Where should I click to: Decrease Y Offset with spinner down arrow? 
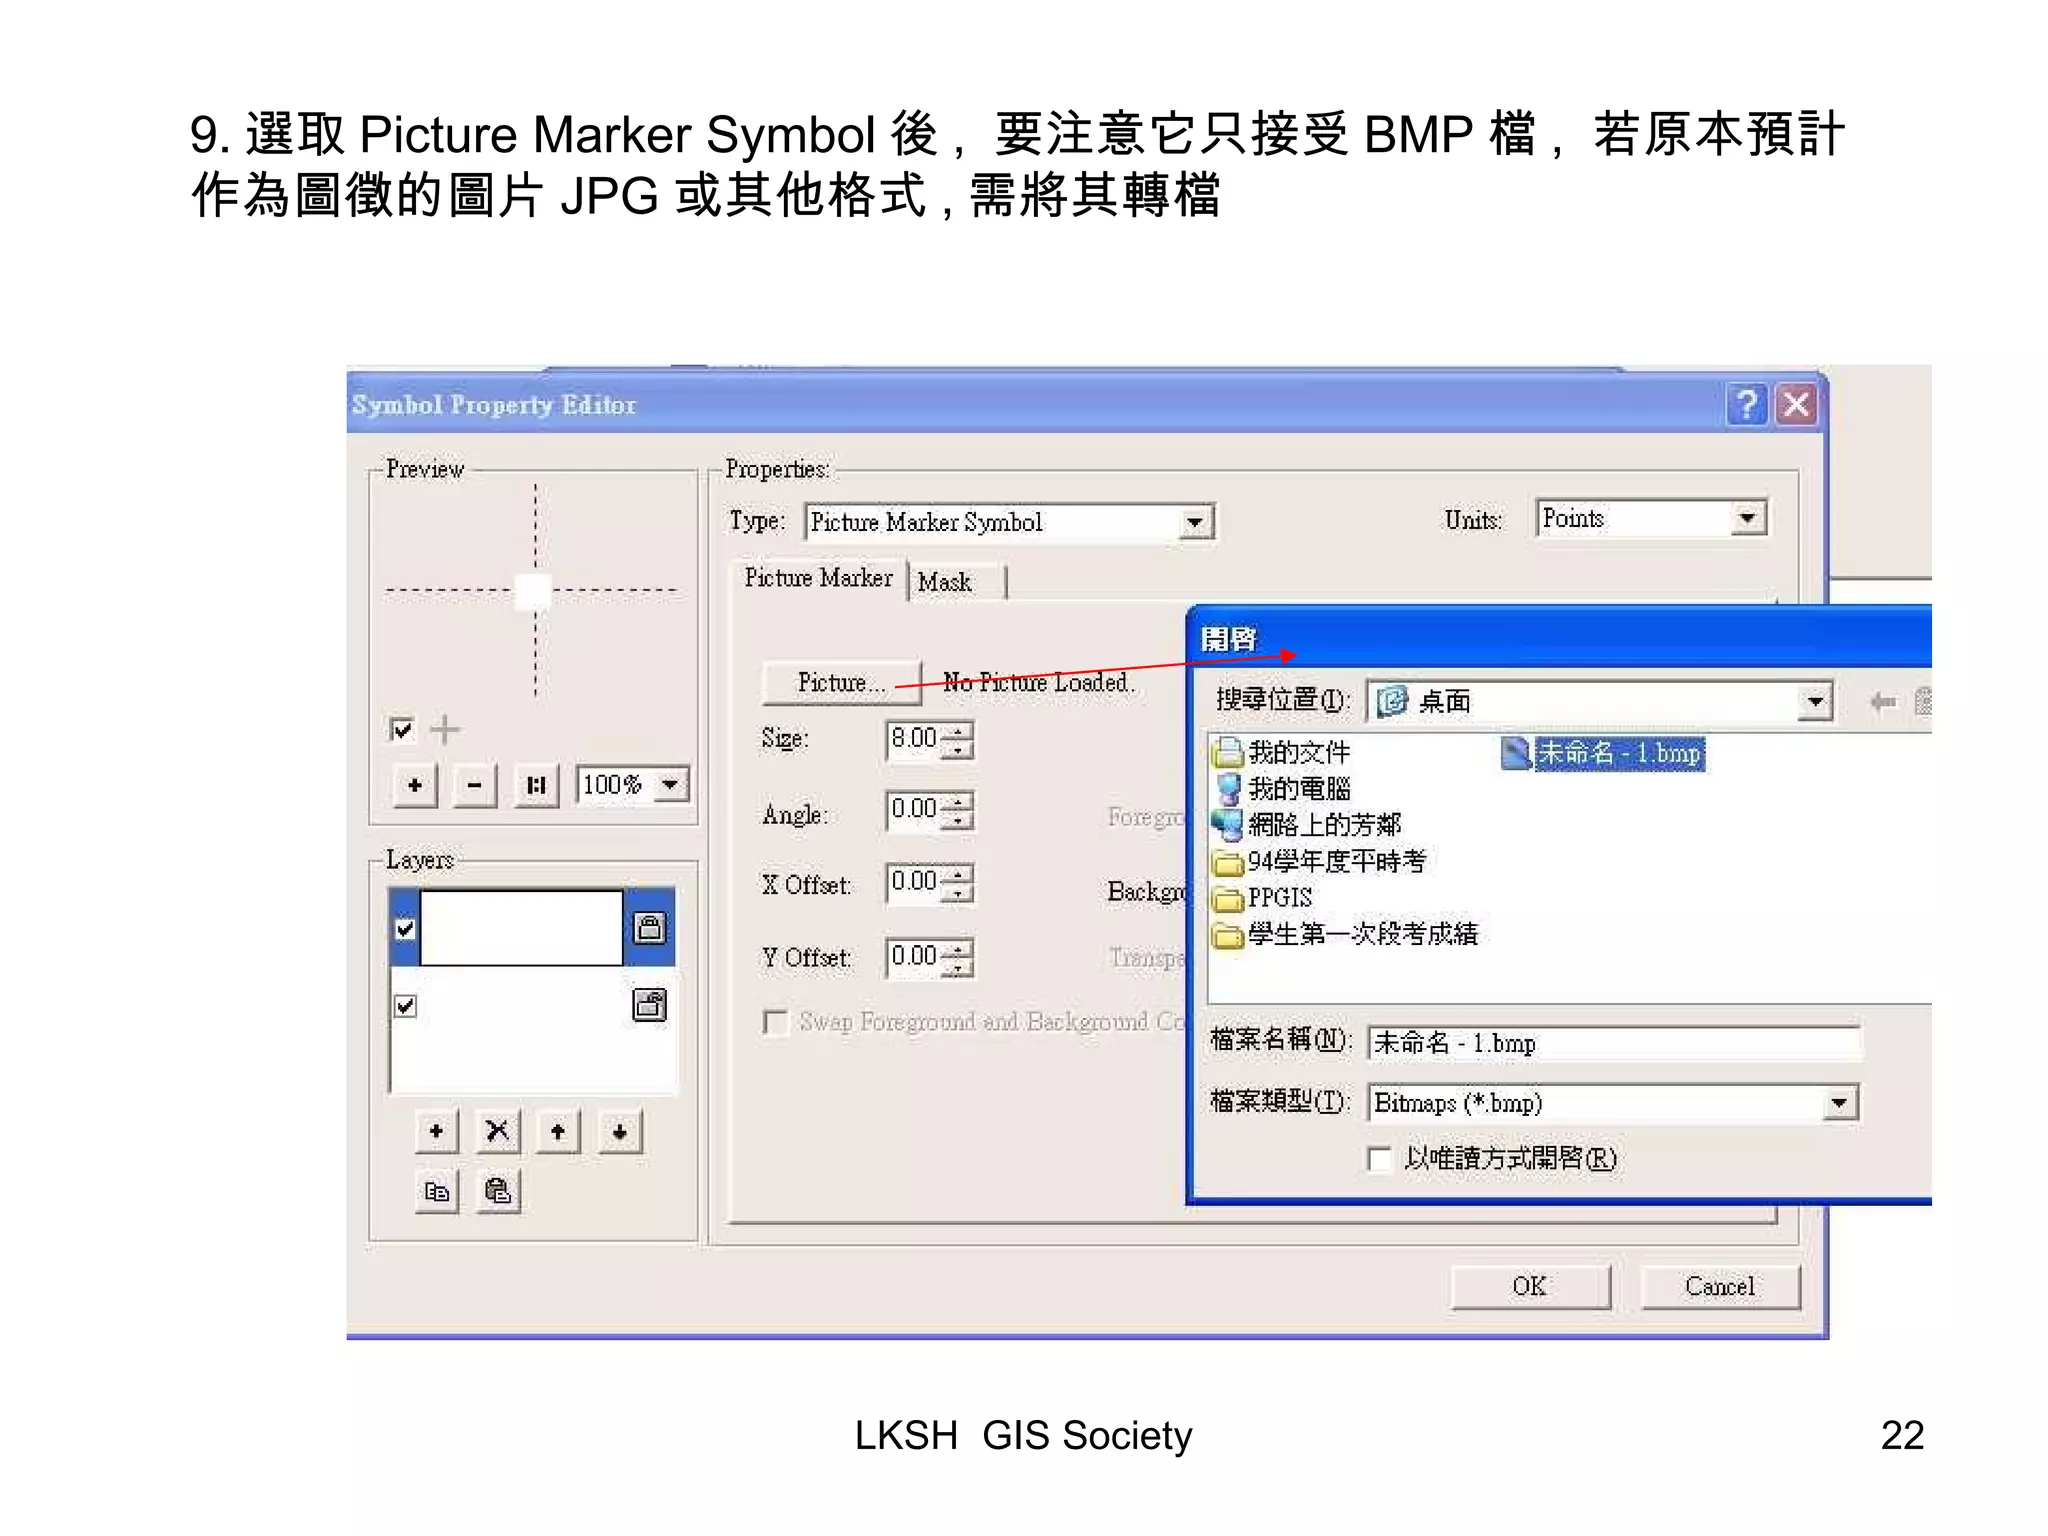pyautogui.click(x=958, y=967)
